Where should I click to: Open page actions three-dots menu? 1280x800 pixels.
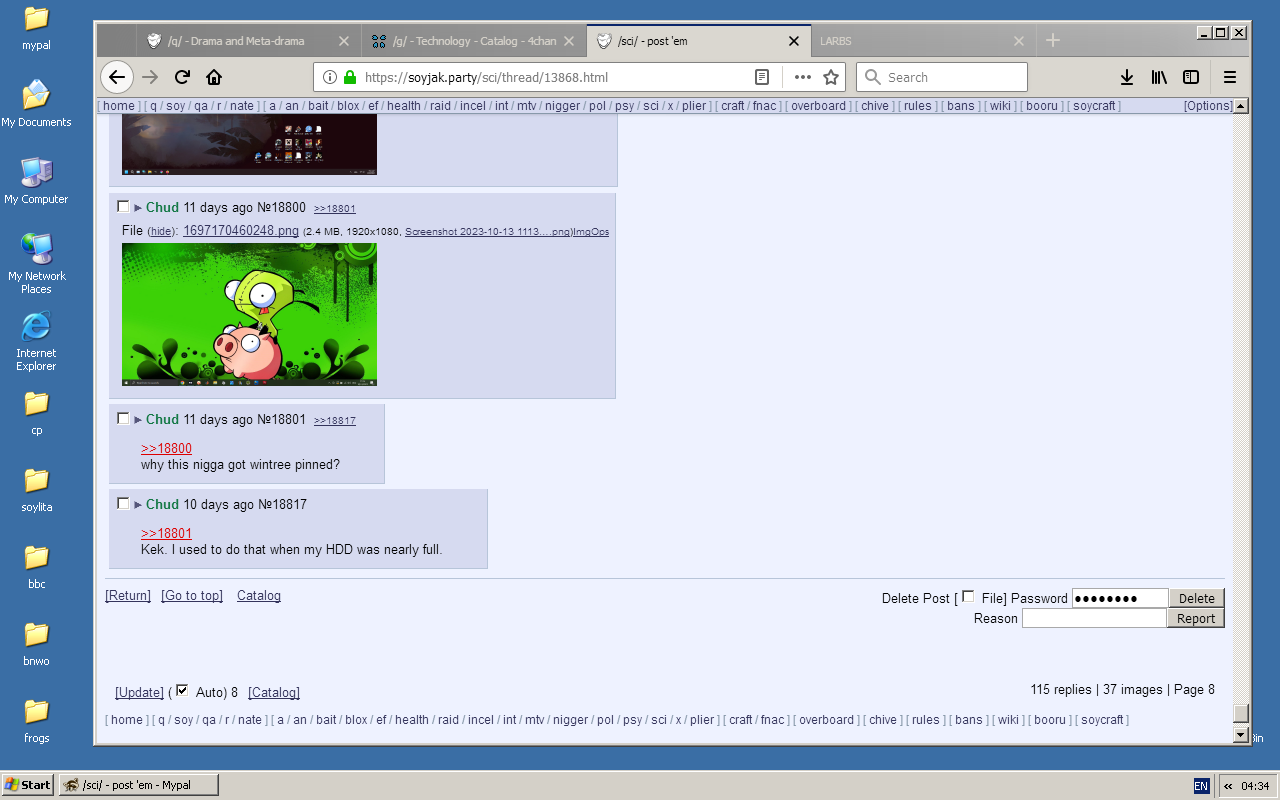(x=803, y=77)
